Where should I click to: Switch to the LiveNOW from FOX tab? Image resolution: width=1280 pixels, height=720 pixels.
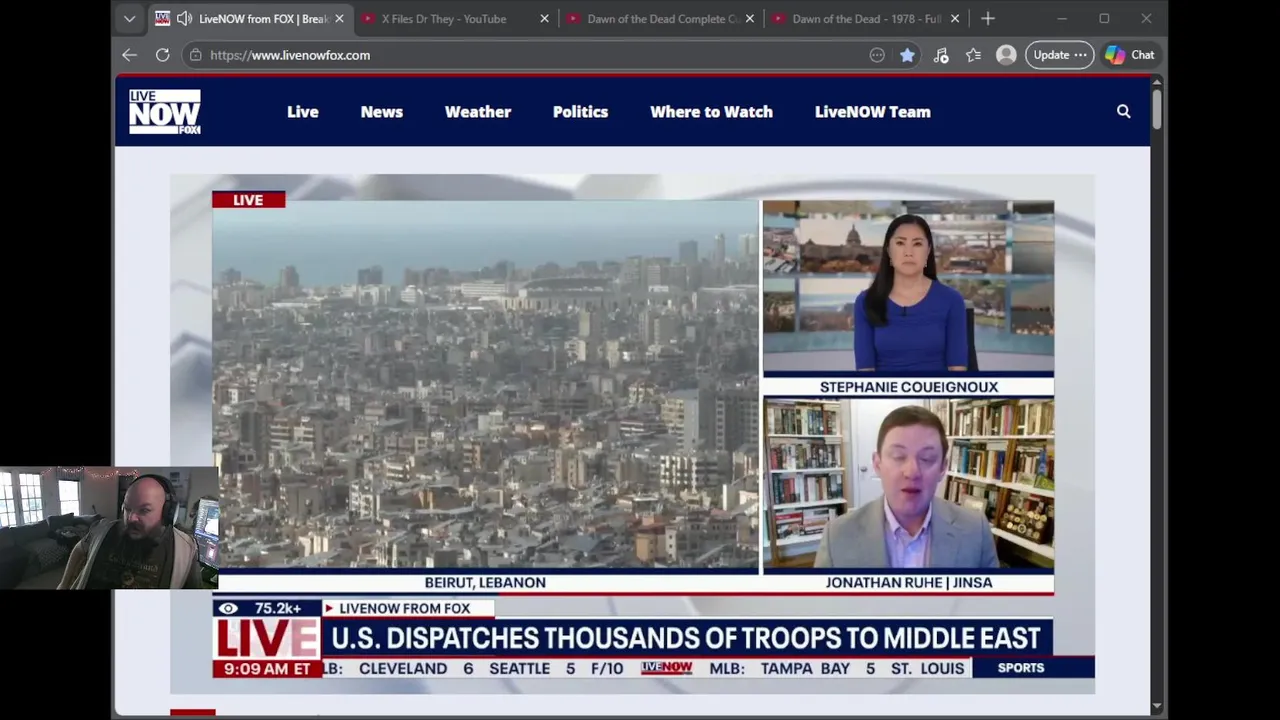(x=250, y=19)
